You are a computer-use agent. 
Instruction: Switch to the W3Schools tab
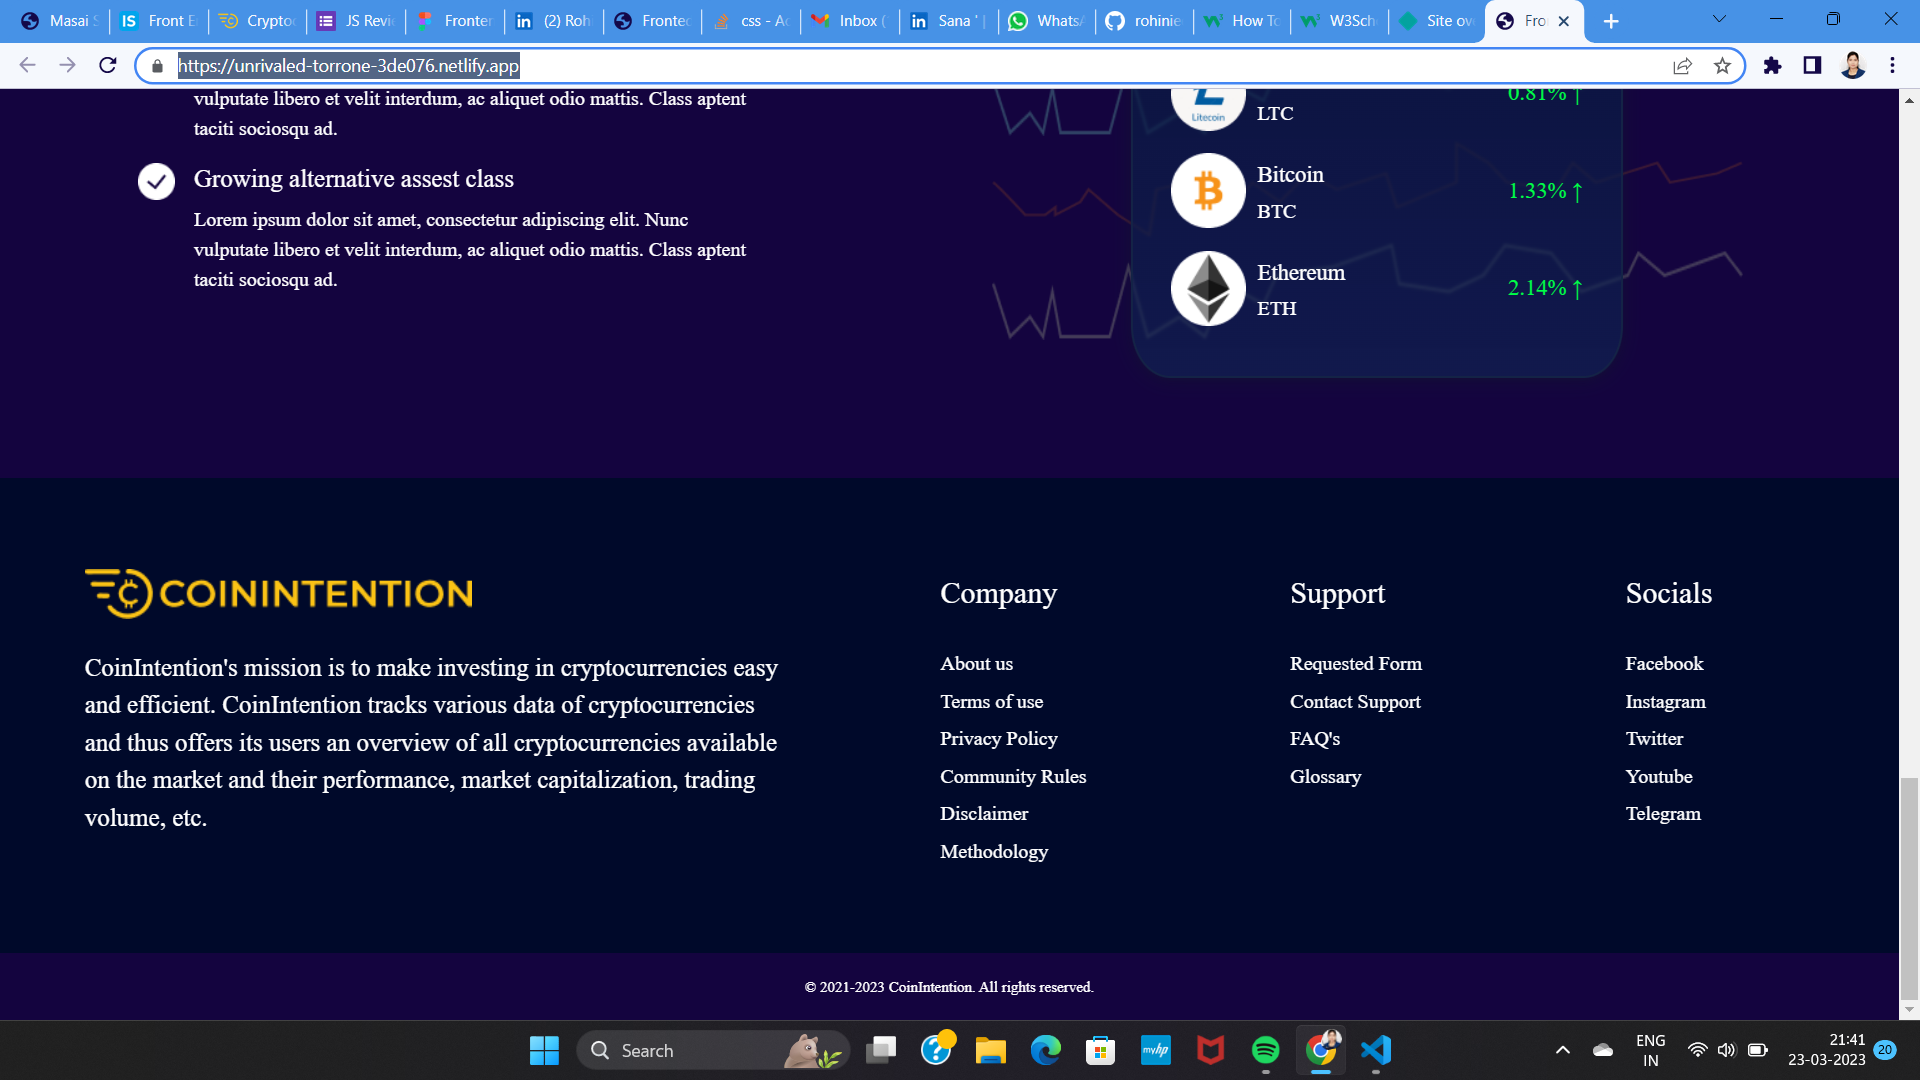coord(1338,21)
